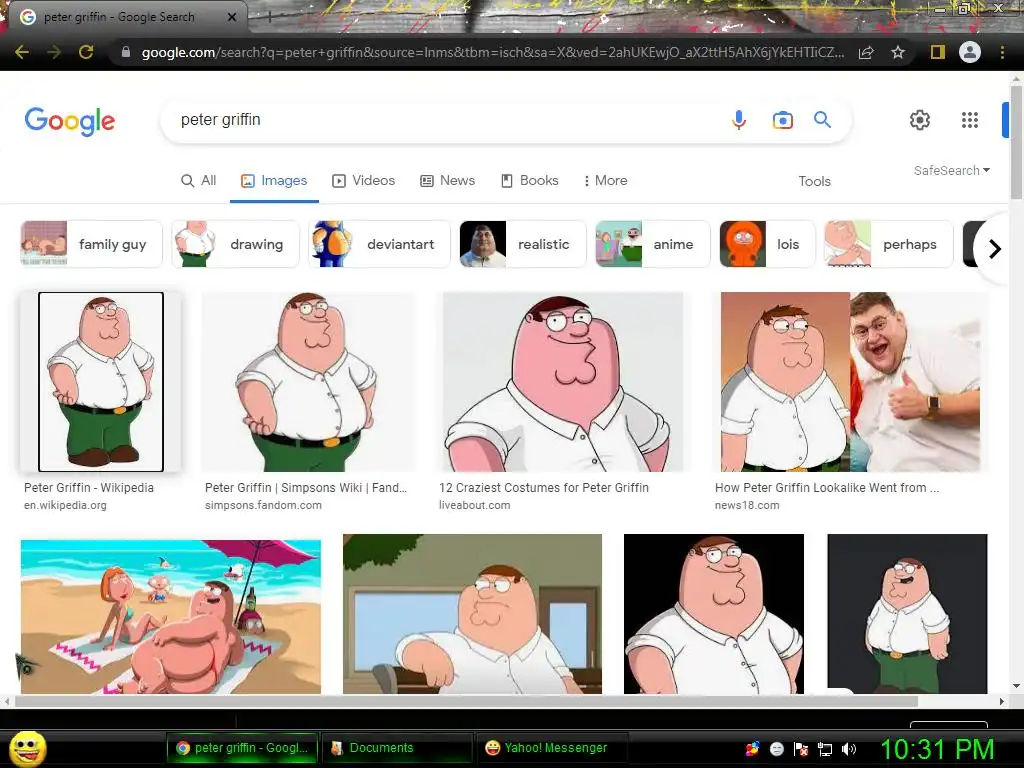This screenshot has width=1024, height=768.
Task: Click the peter griffin Chrome taskbar button
Action: (x=242, y=748)
